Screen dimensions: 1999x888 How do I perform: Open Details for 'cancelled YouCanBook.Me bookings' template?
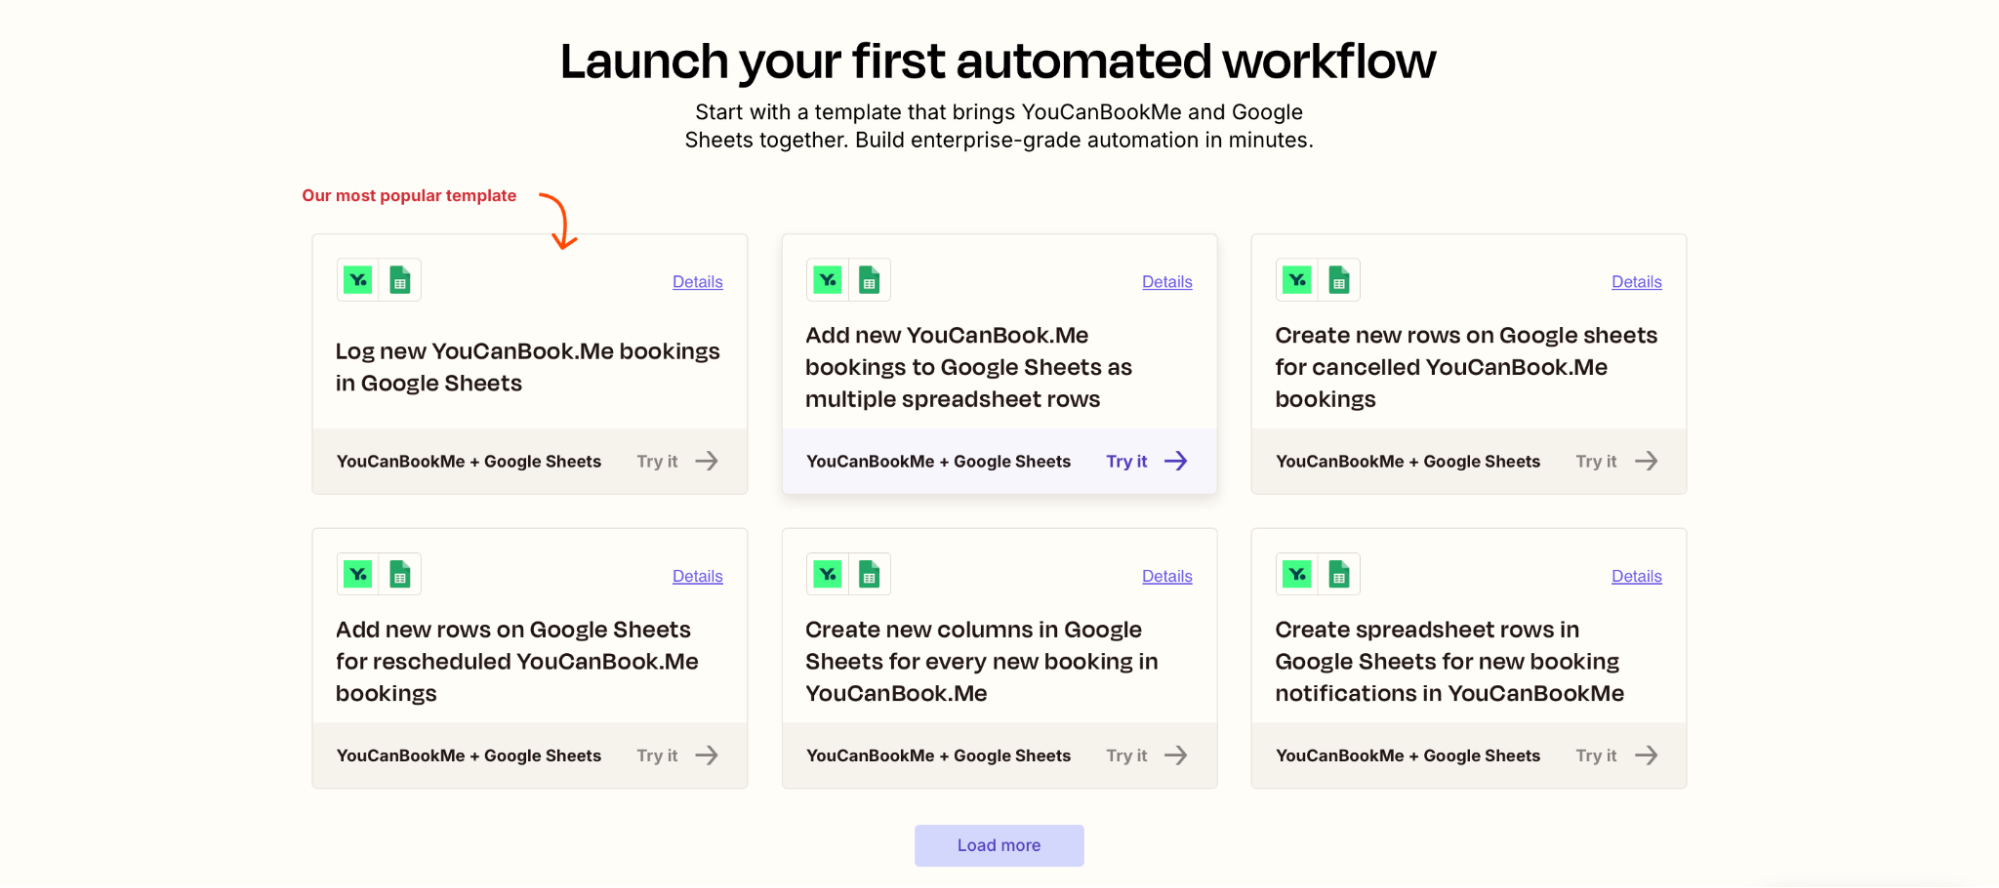(1636, 282)
